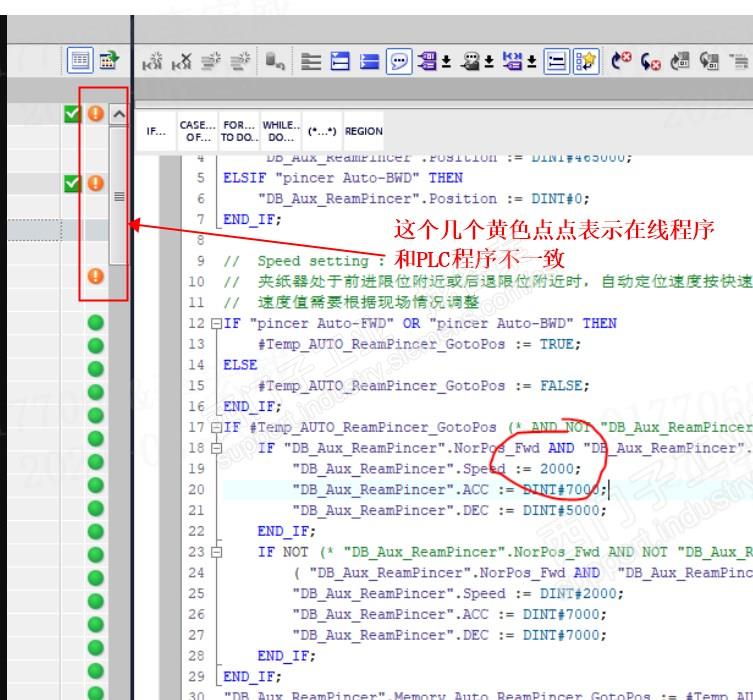Image resolution: width=753 pixels, height=700 pixels.
Task: Collapse the nested IF at line 18
Action: click(217, 448)
